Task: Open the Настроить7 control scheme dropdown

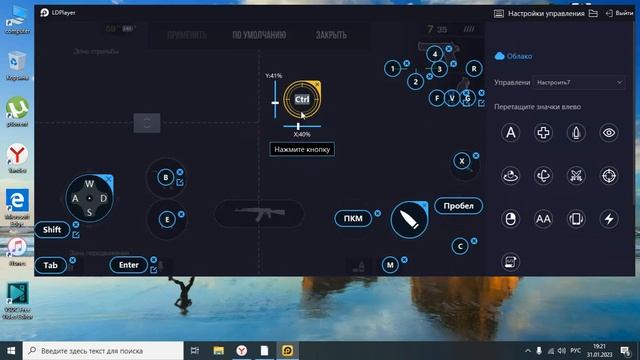Action: click(579, 82)
